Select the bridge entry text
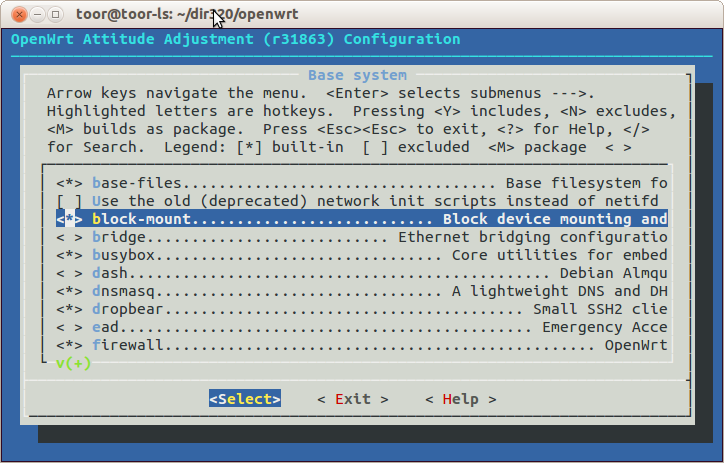 (x=119, y=237)
